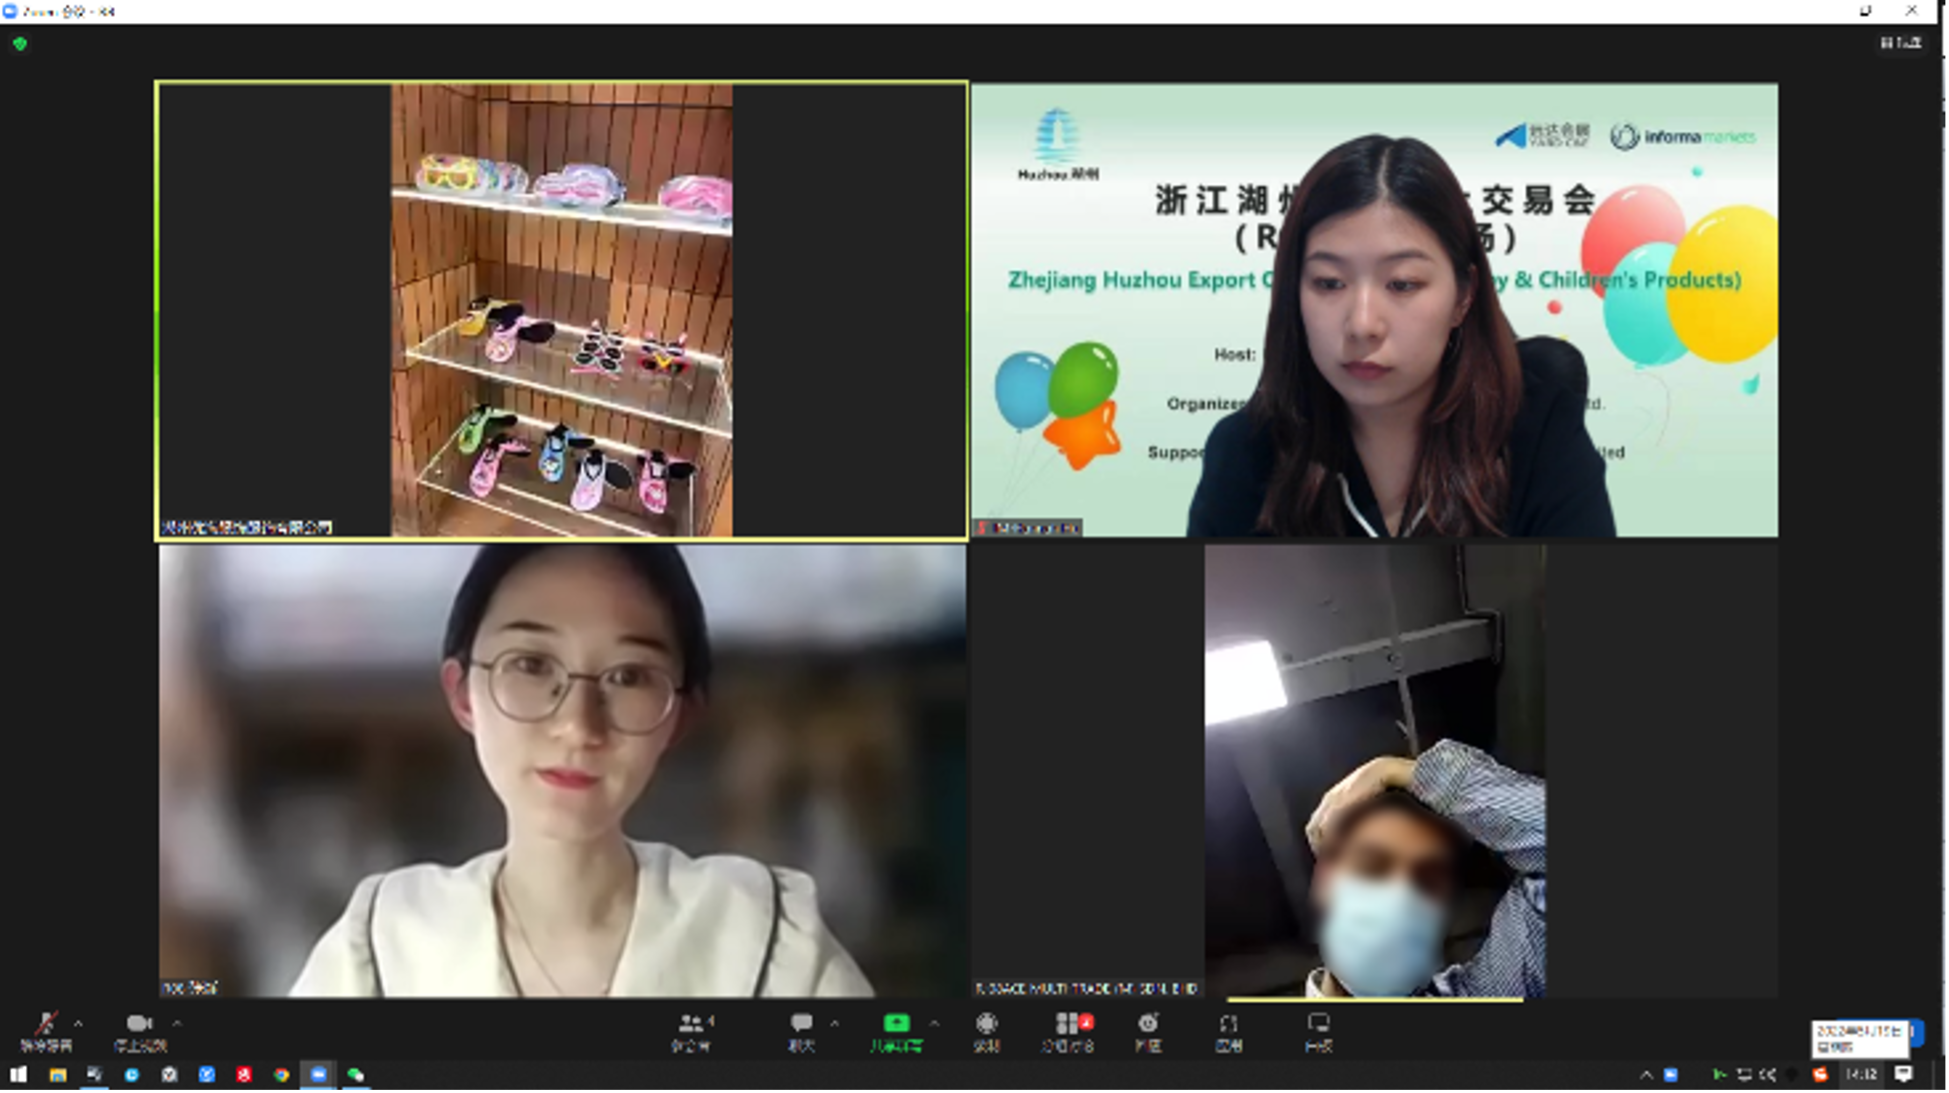Click the green Share Screen button
Image resolution: width=1949 pixels, height=1093 pixels.
[x=897, y=1031]
